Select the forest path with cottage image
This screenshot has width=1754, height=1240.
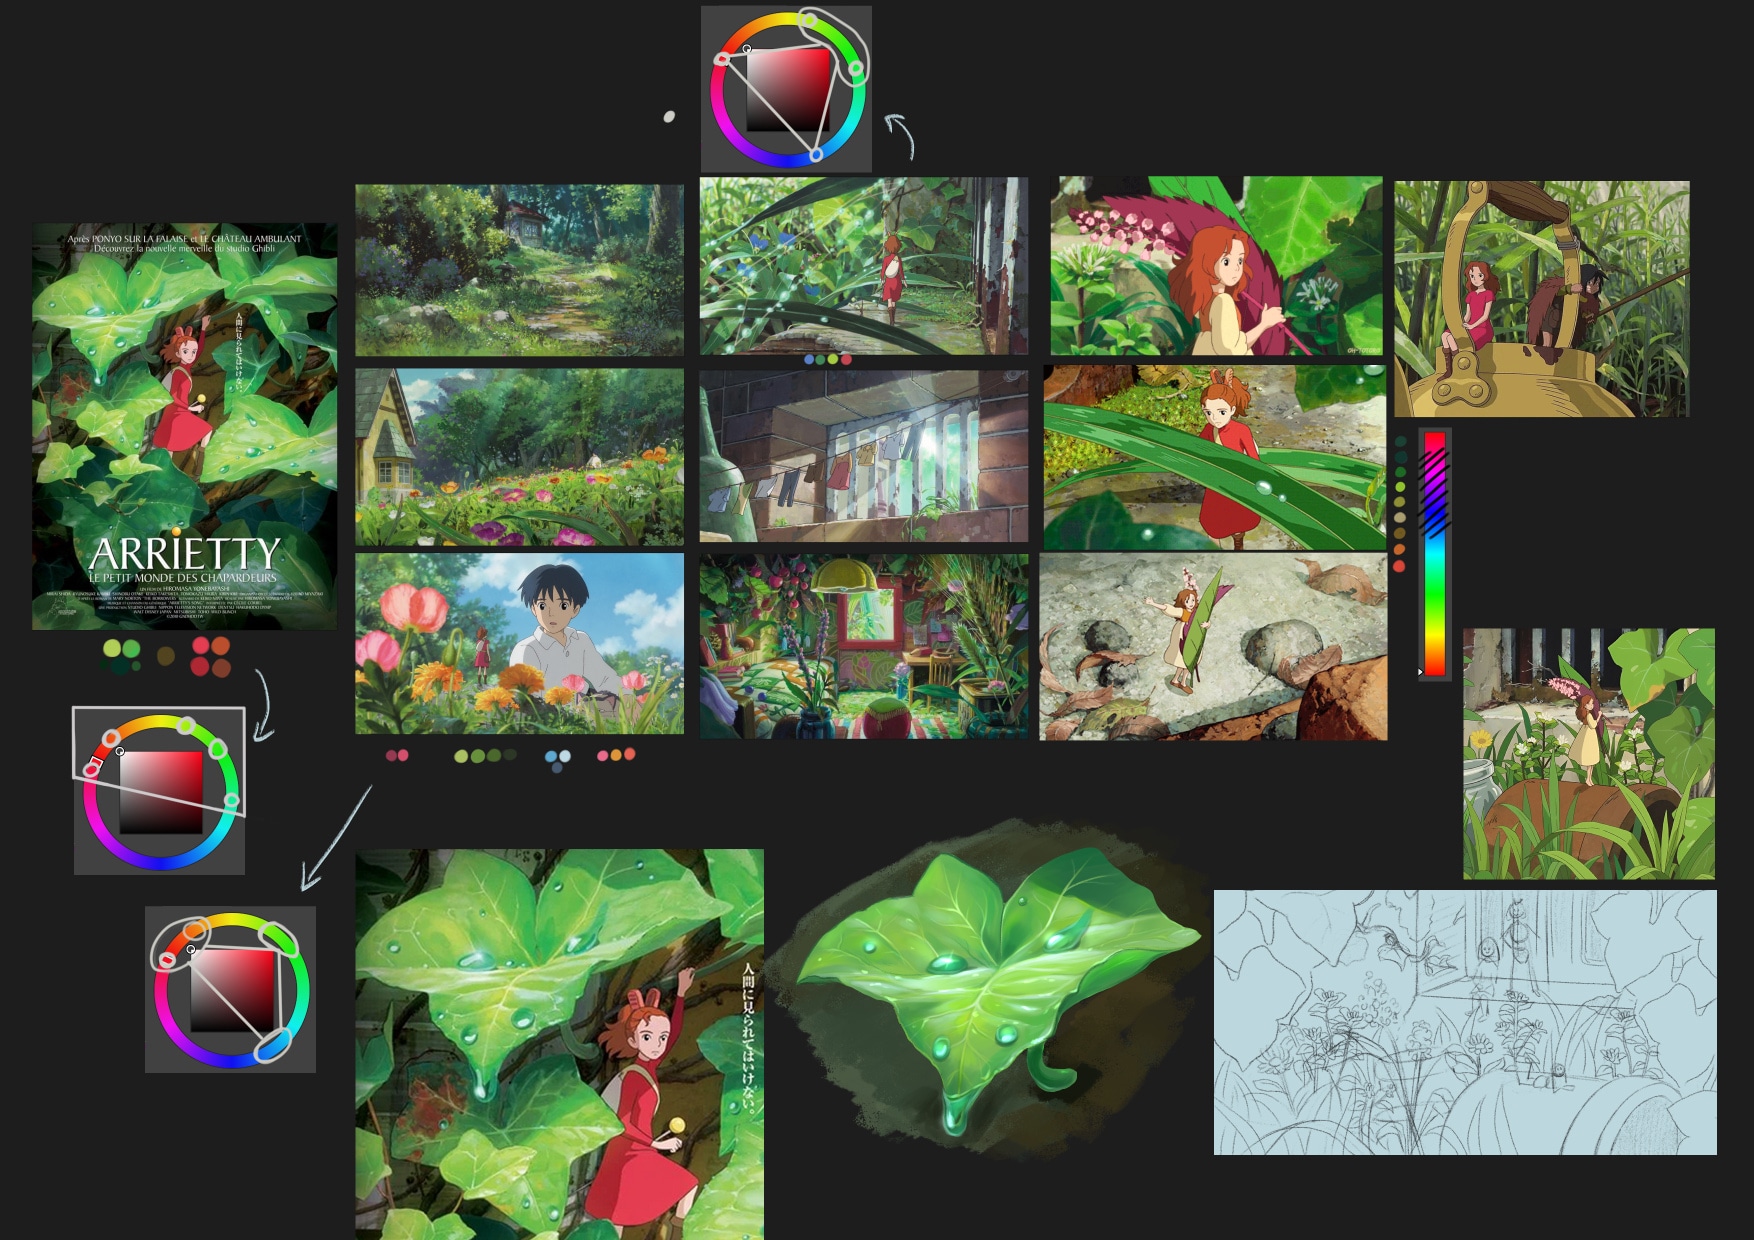pyautogui.click(x=519, y=269)
